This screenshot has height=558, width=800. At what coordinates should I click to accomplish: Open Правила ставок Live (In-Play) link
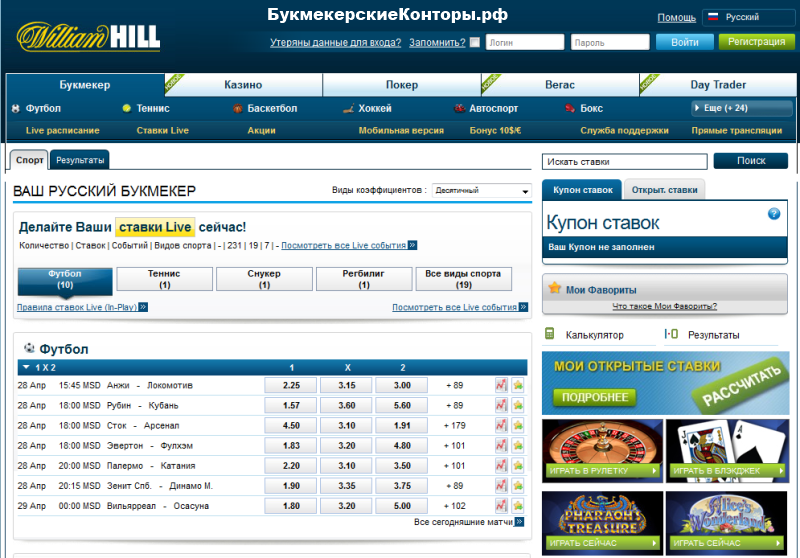pyautogui.click(x=82, y=307)
